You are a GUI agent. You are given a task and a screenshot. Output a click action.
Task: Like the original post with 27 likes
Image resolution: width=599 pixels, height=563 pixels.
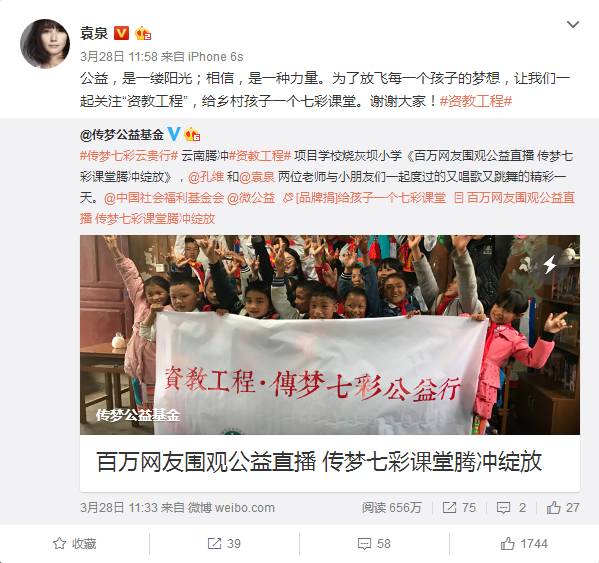coord(563,508)
